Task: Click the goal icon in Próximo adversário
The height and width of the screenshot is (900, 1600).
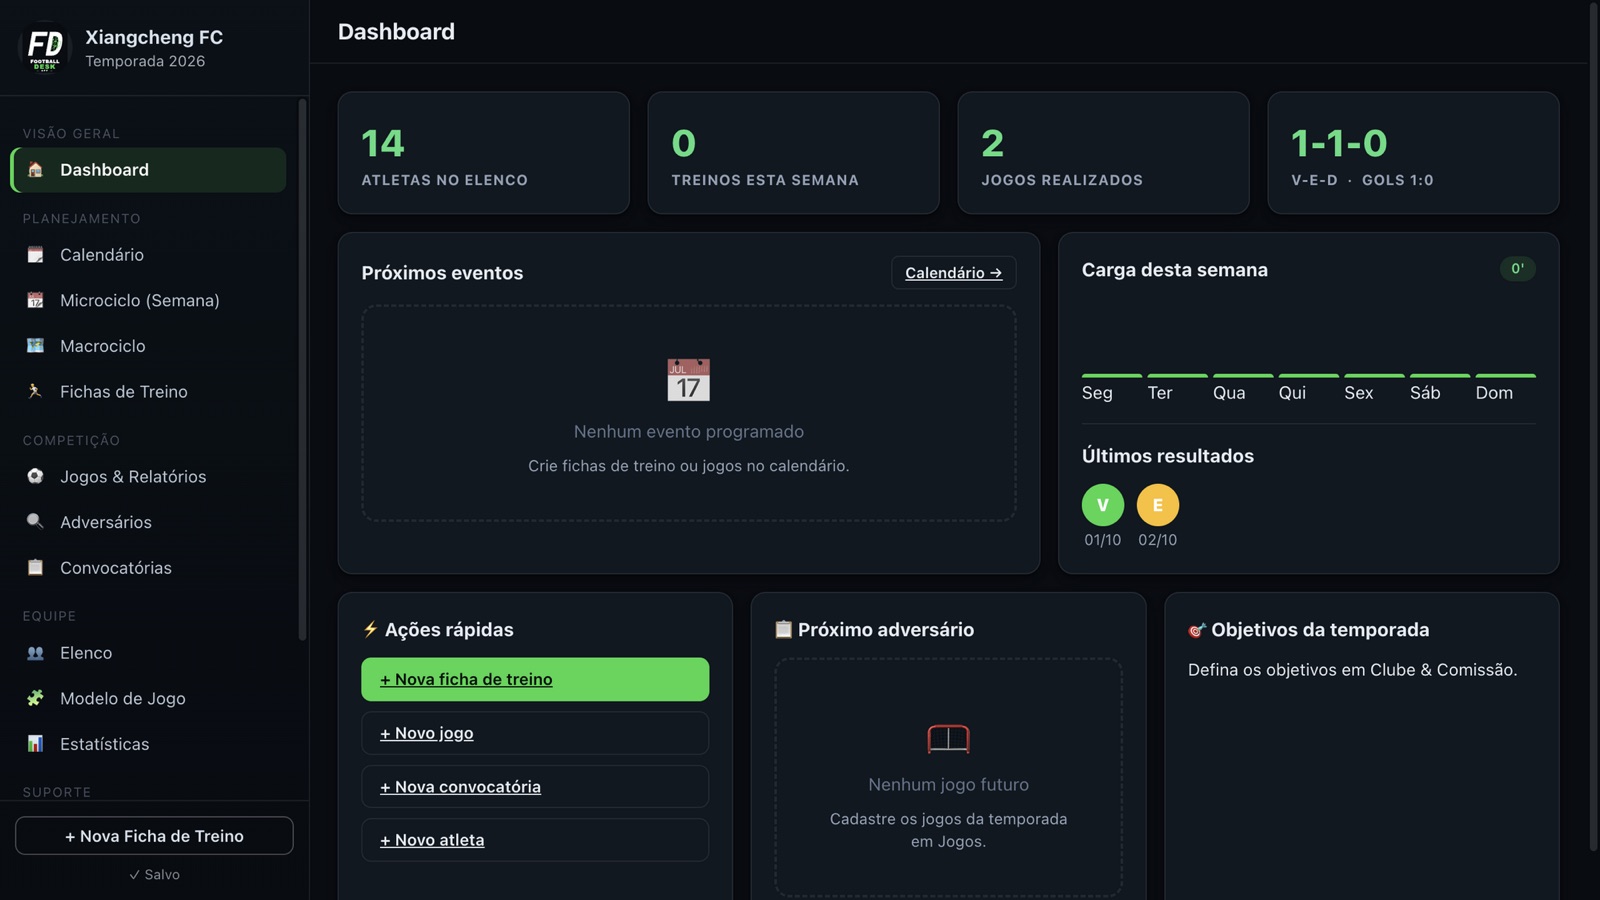Action: click(948, 738)
